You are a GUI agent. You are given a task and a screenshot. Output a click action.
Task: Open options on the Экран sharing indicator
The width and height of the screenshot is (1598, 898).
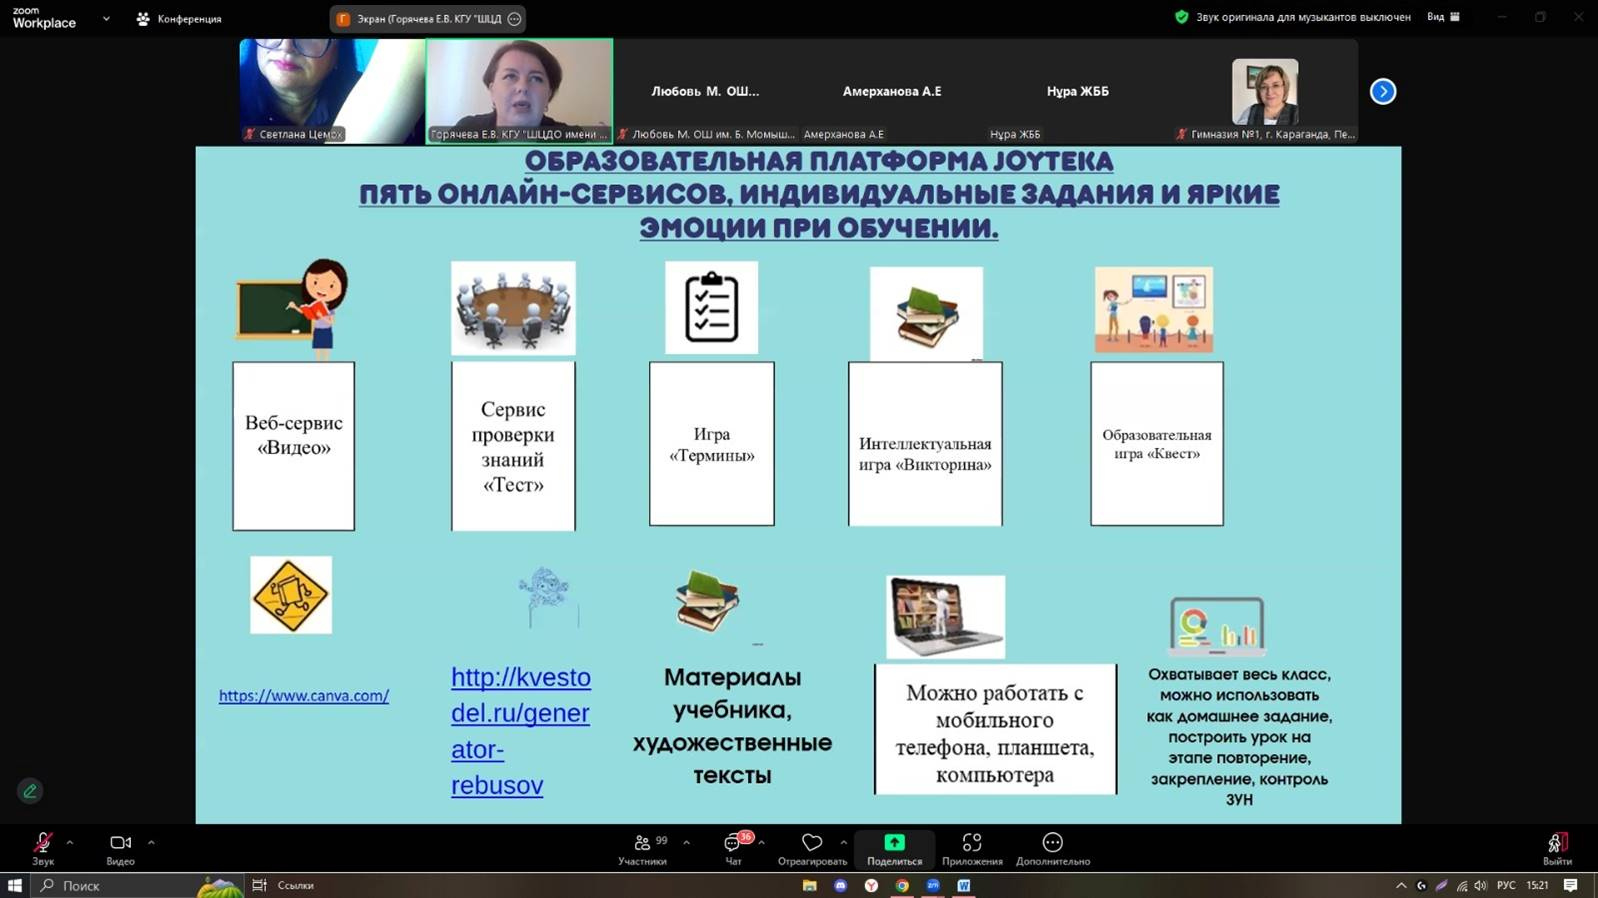tap(514, 19)
